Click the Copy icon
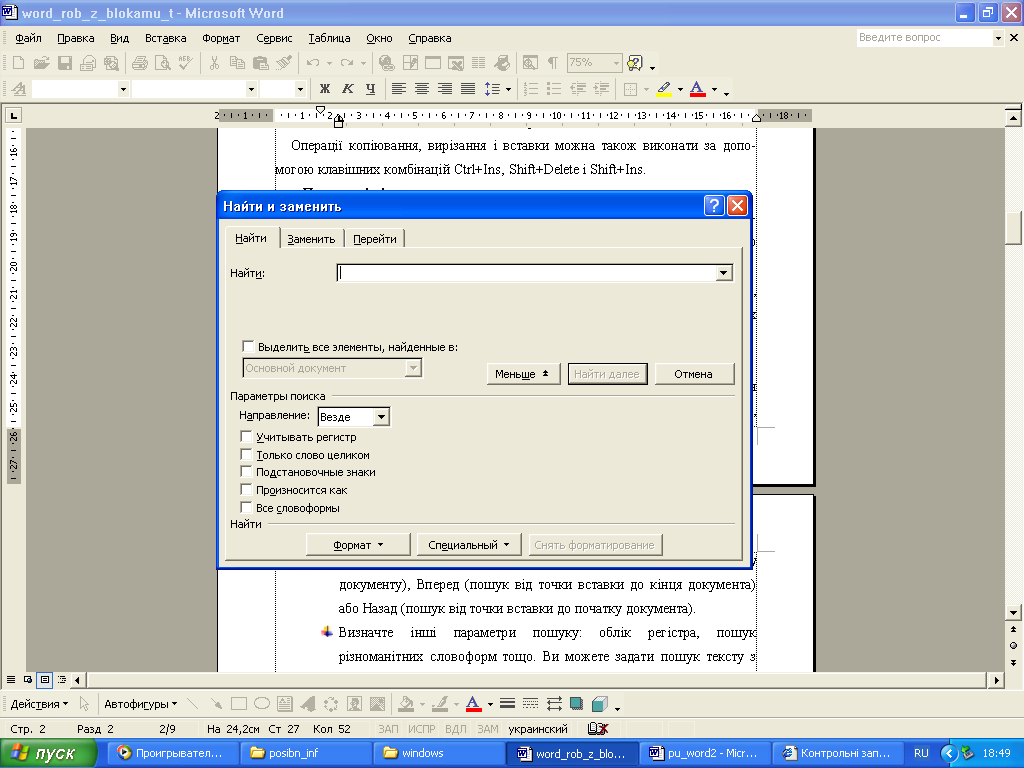This screenshot has height=768, width=1024. pos(237,63)
